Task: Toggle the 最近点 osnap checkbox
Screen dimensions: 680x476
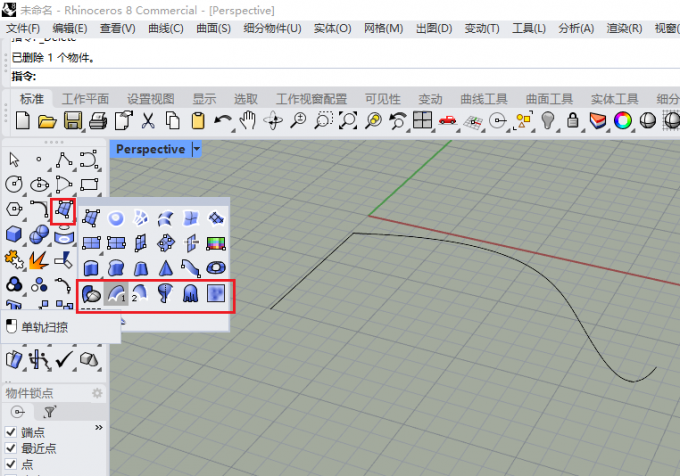Action: pos(11,448)
